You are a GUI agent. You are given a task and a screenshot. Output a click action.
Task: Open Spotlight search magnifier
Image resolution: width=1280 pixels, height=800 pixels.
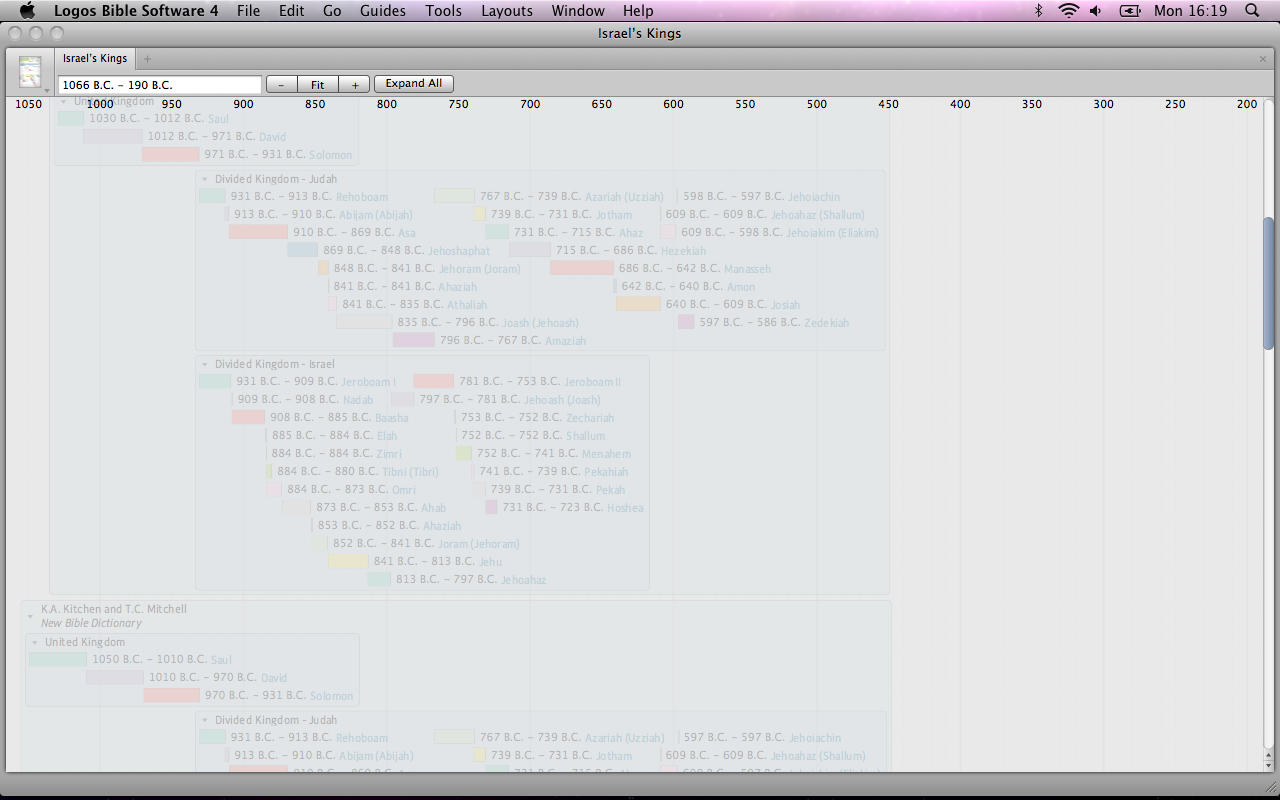[1252, 11]
